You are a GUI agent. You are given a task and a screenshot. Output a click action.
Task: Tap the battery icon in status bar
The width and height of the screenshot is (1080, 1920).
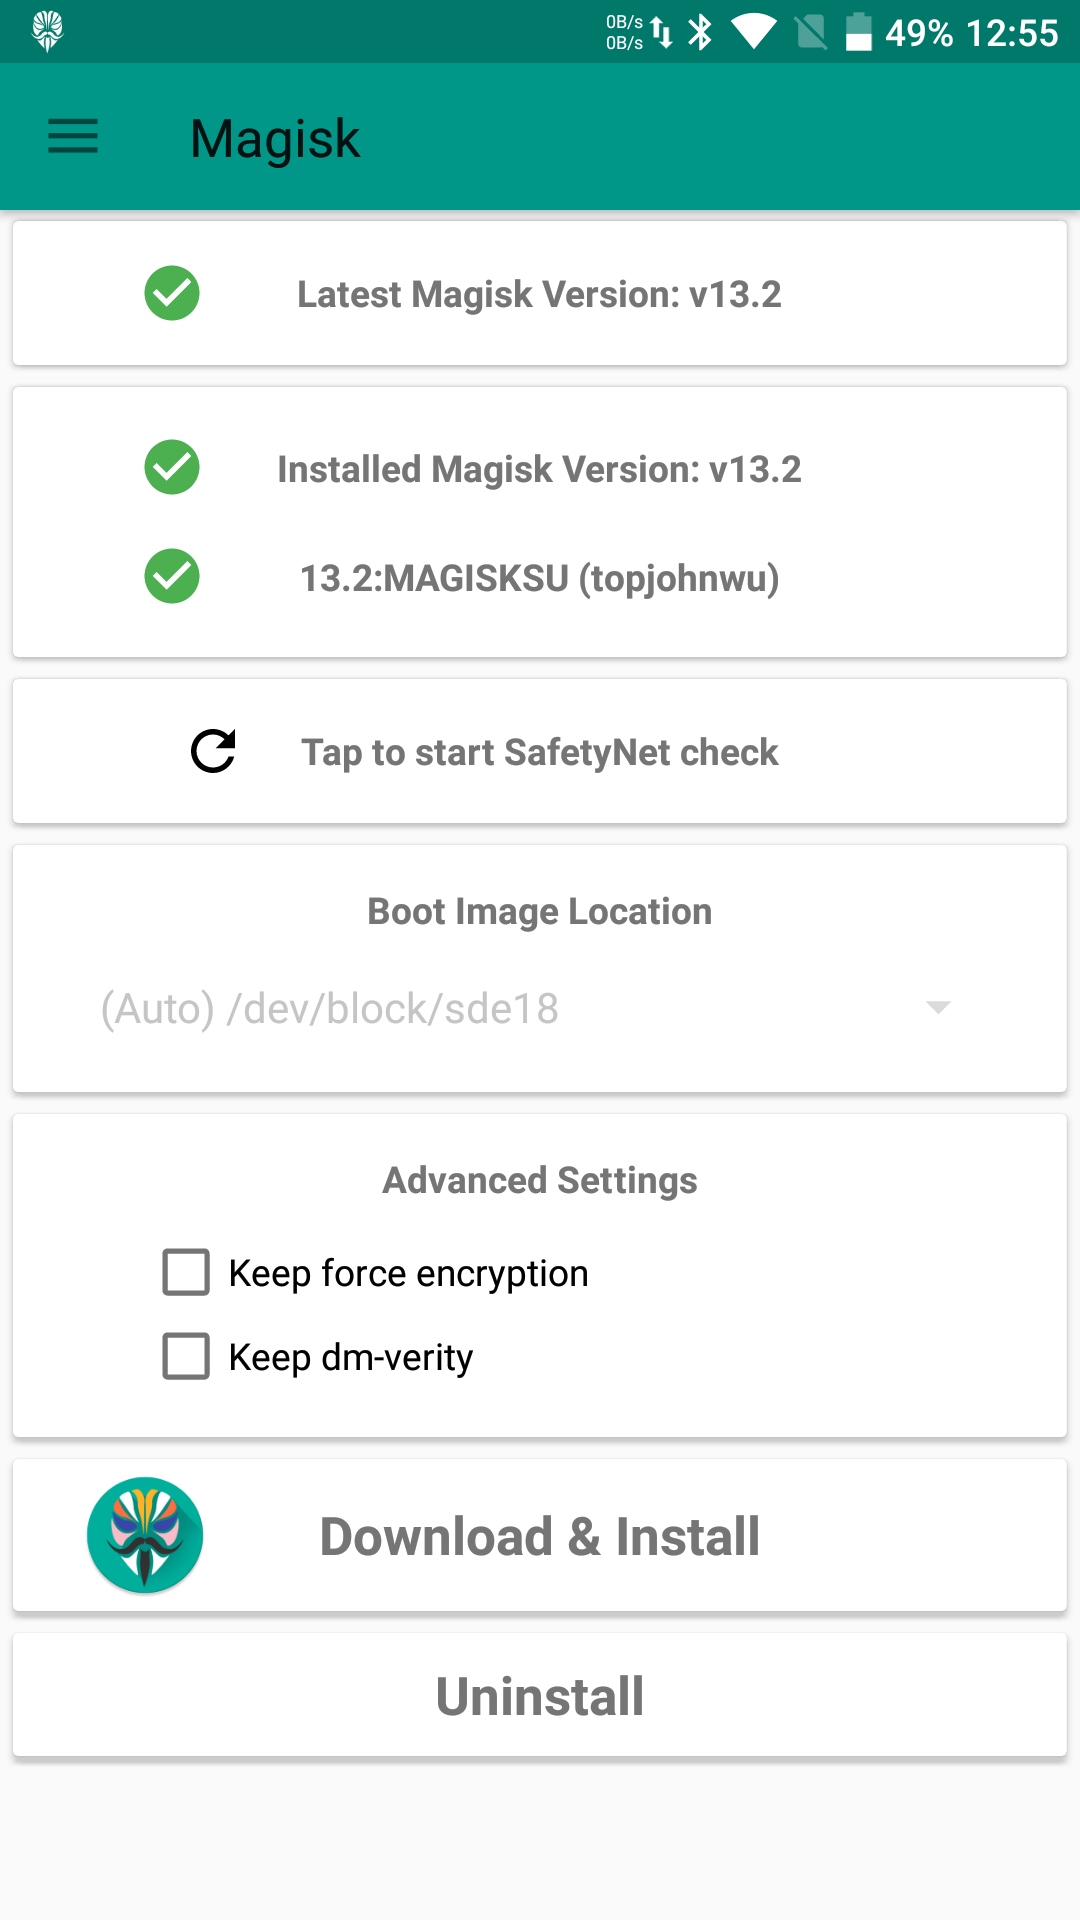click(x=858, y=32)
